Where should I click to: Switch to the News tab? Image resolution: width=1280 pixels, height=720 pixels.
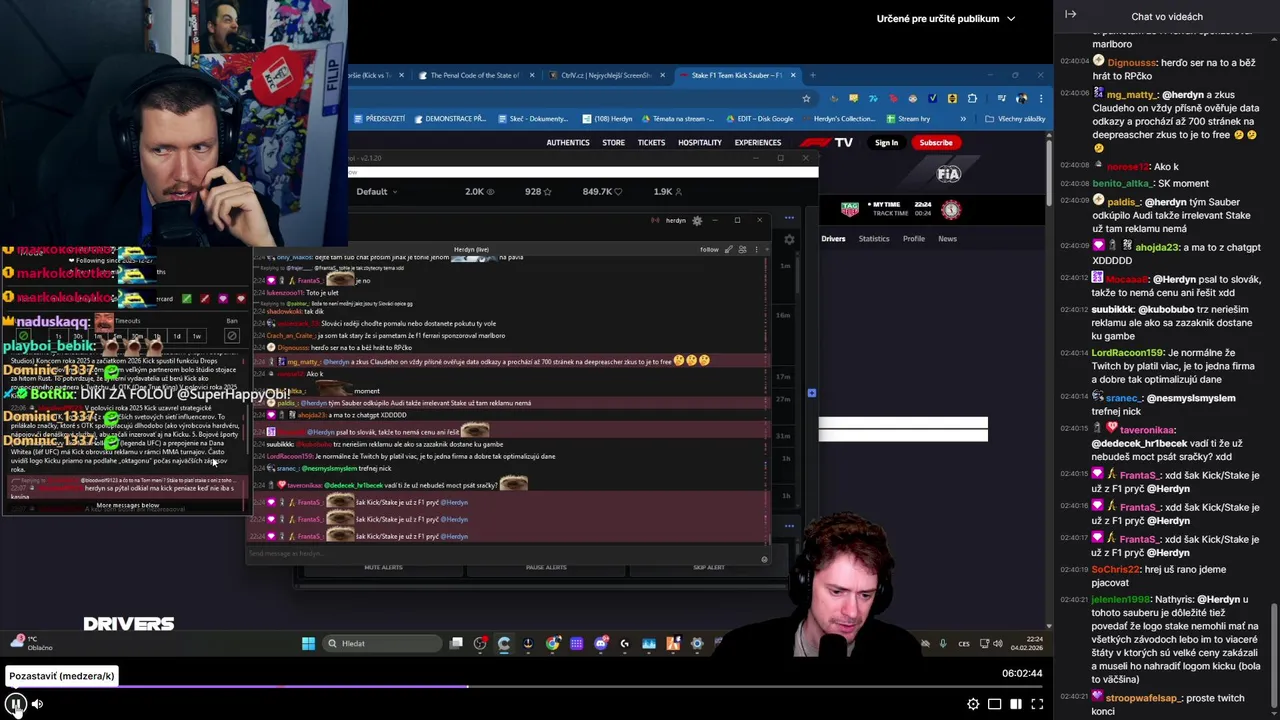tap(947, 239)
